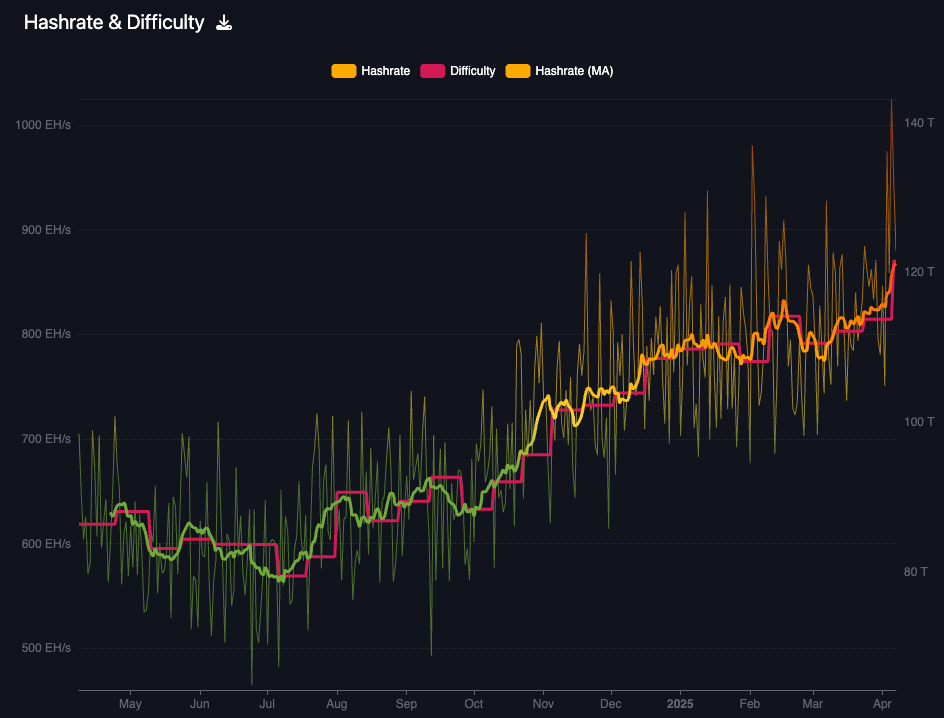Click the May month label
Screen dimensions: 944x718
point(130,704)
